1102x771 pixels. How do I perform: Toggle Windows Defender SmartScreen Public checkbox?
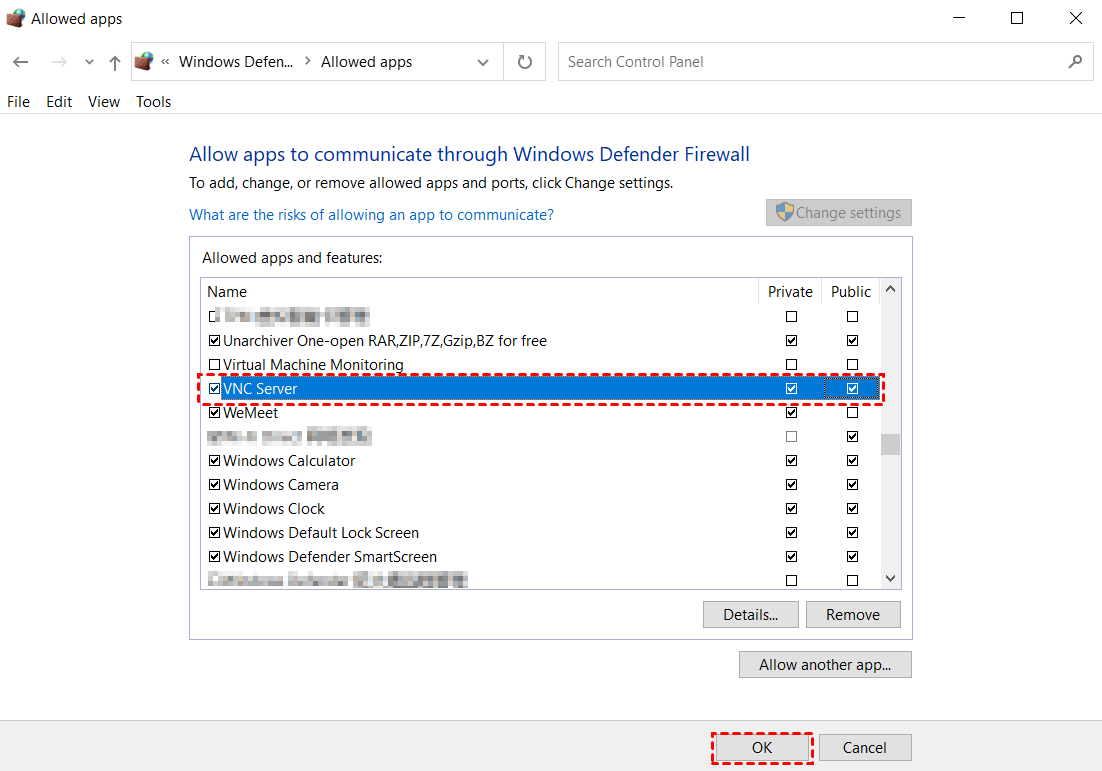[x=853, y=556]
